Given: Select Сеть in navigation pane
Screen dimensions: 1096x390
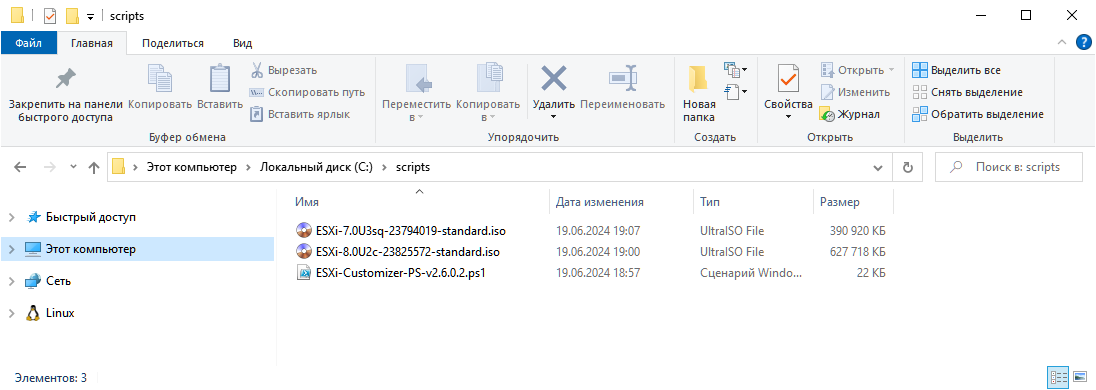Looking at the screenshot, I should [x=58, y=281].
